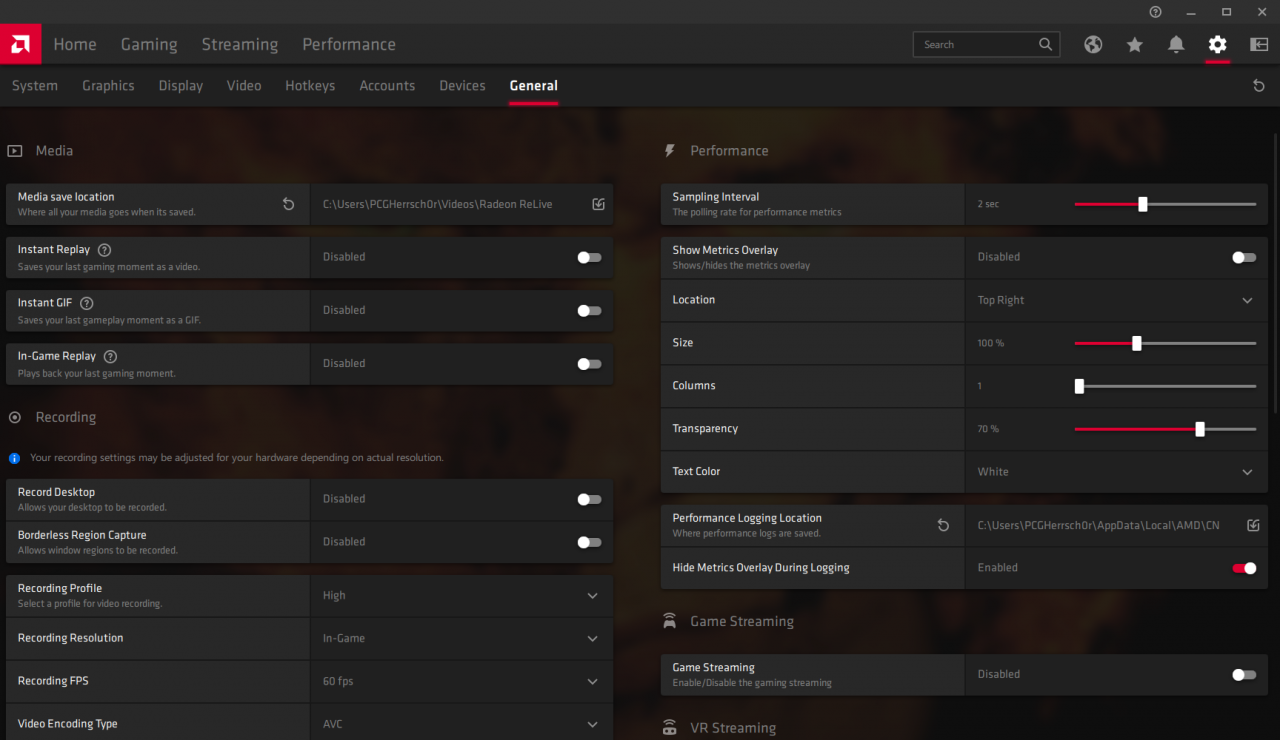Image resolution: width=1280 pixels, height=740 pixels.
Task: Enable Instant Replay toggle
Action: tap(590, 257)
